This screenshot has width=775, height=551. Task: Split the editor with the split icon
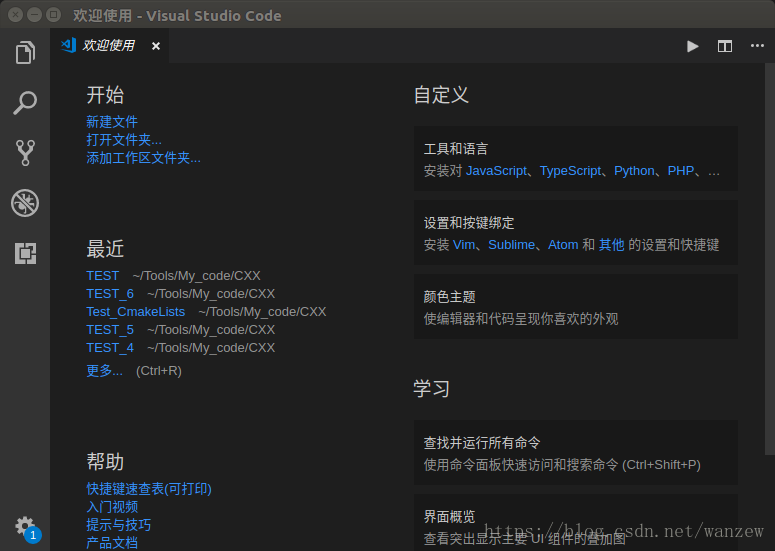click(x=725, y=46)
